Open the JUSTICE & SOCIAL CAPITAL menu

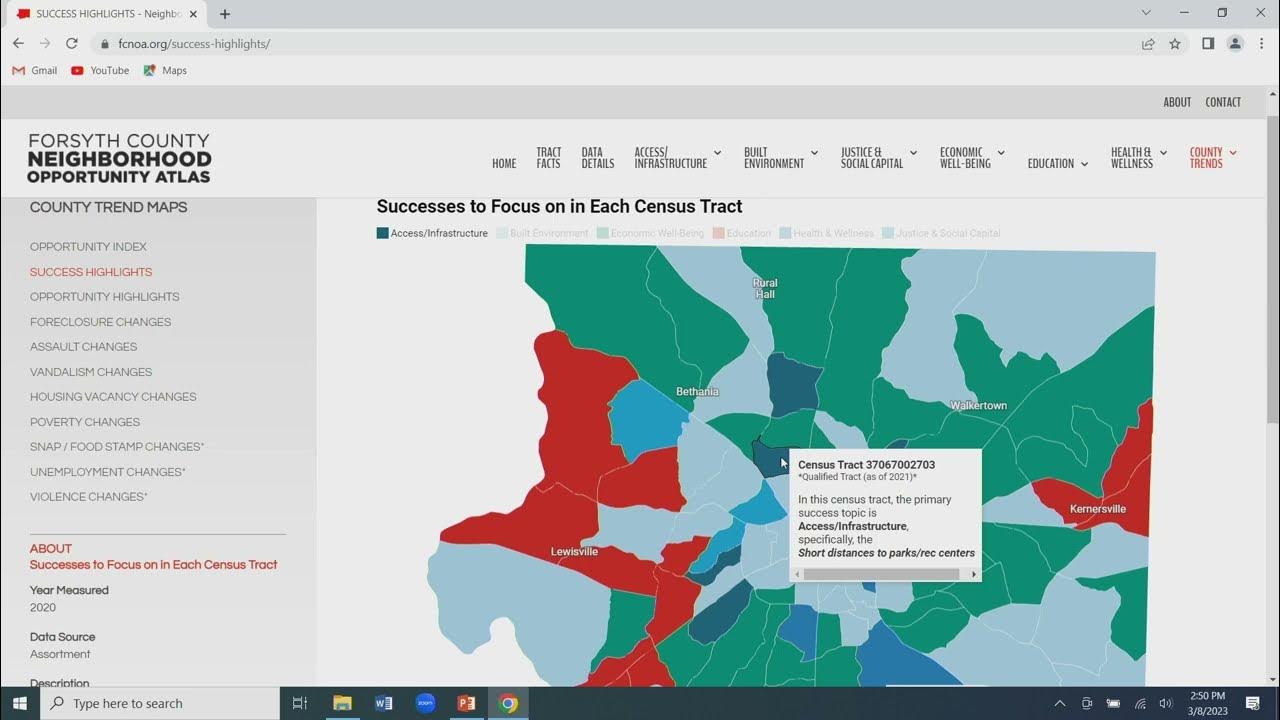coord(871,158)
